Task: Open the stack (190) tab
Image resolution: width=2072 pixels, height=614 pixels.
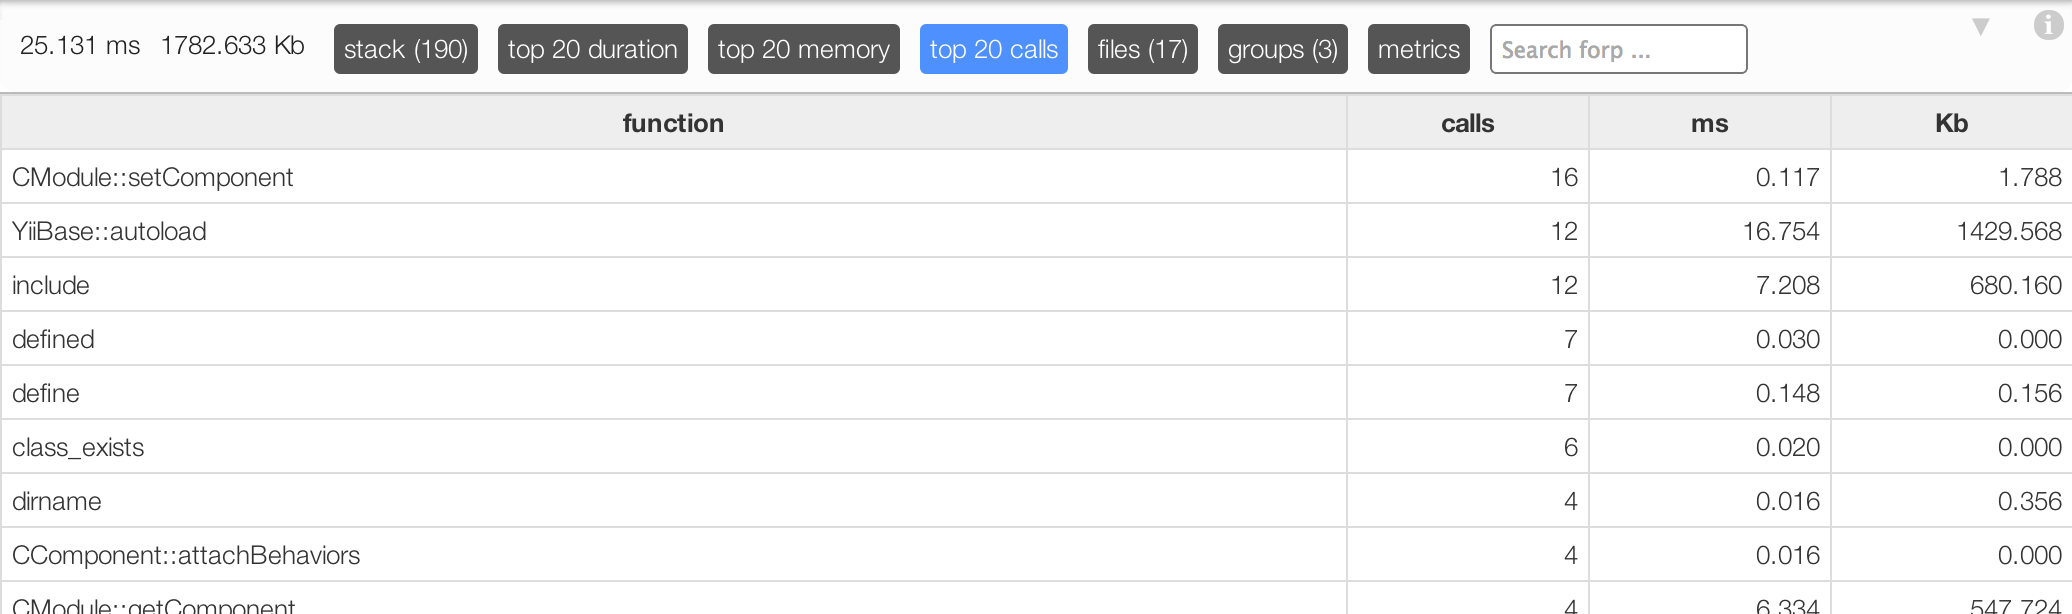Action: (406, 49)
